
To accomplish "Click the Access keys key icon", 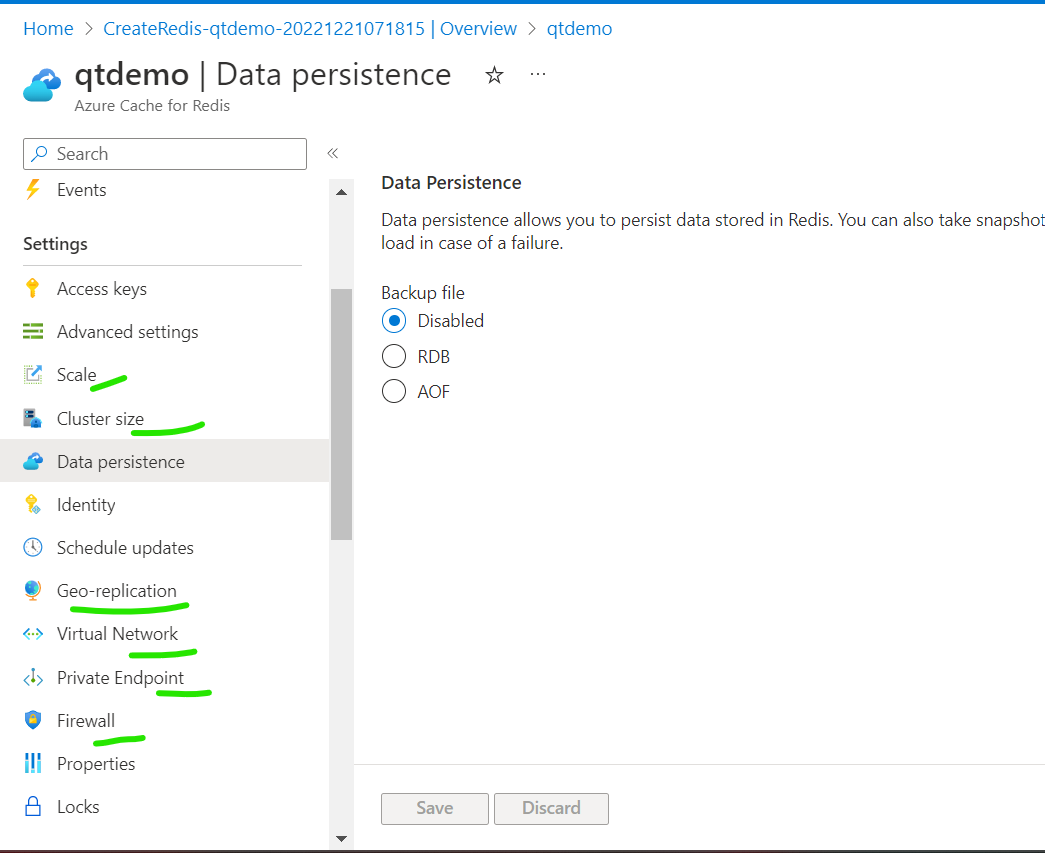I will click(x=33, y=289).
